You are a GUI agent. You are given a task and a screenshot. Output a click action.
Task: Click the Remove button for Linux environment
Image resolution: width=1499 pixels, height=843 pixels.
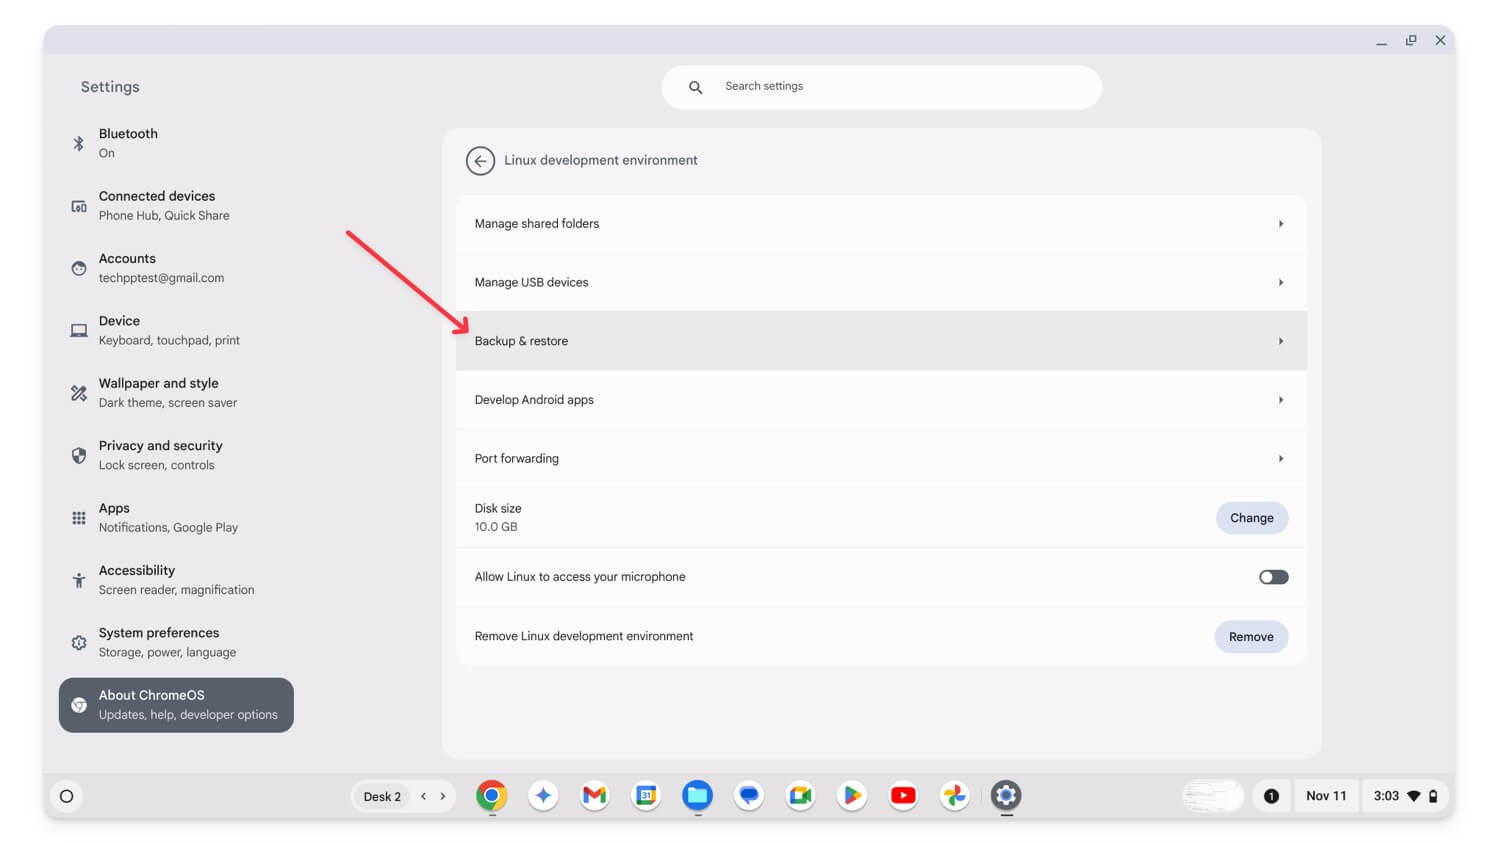(1251, 637)
